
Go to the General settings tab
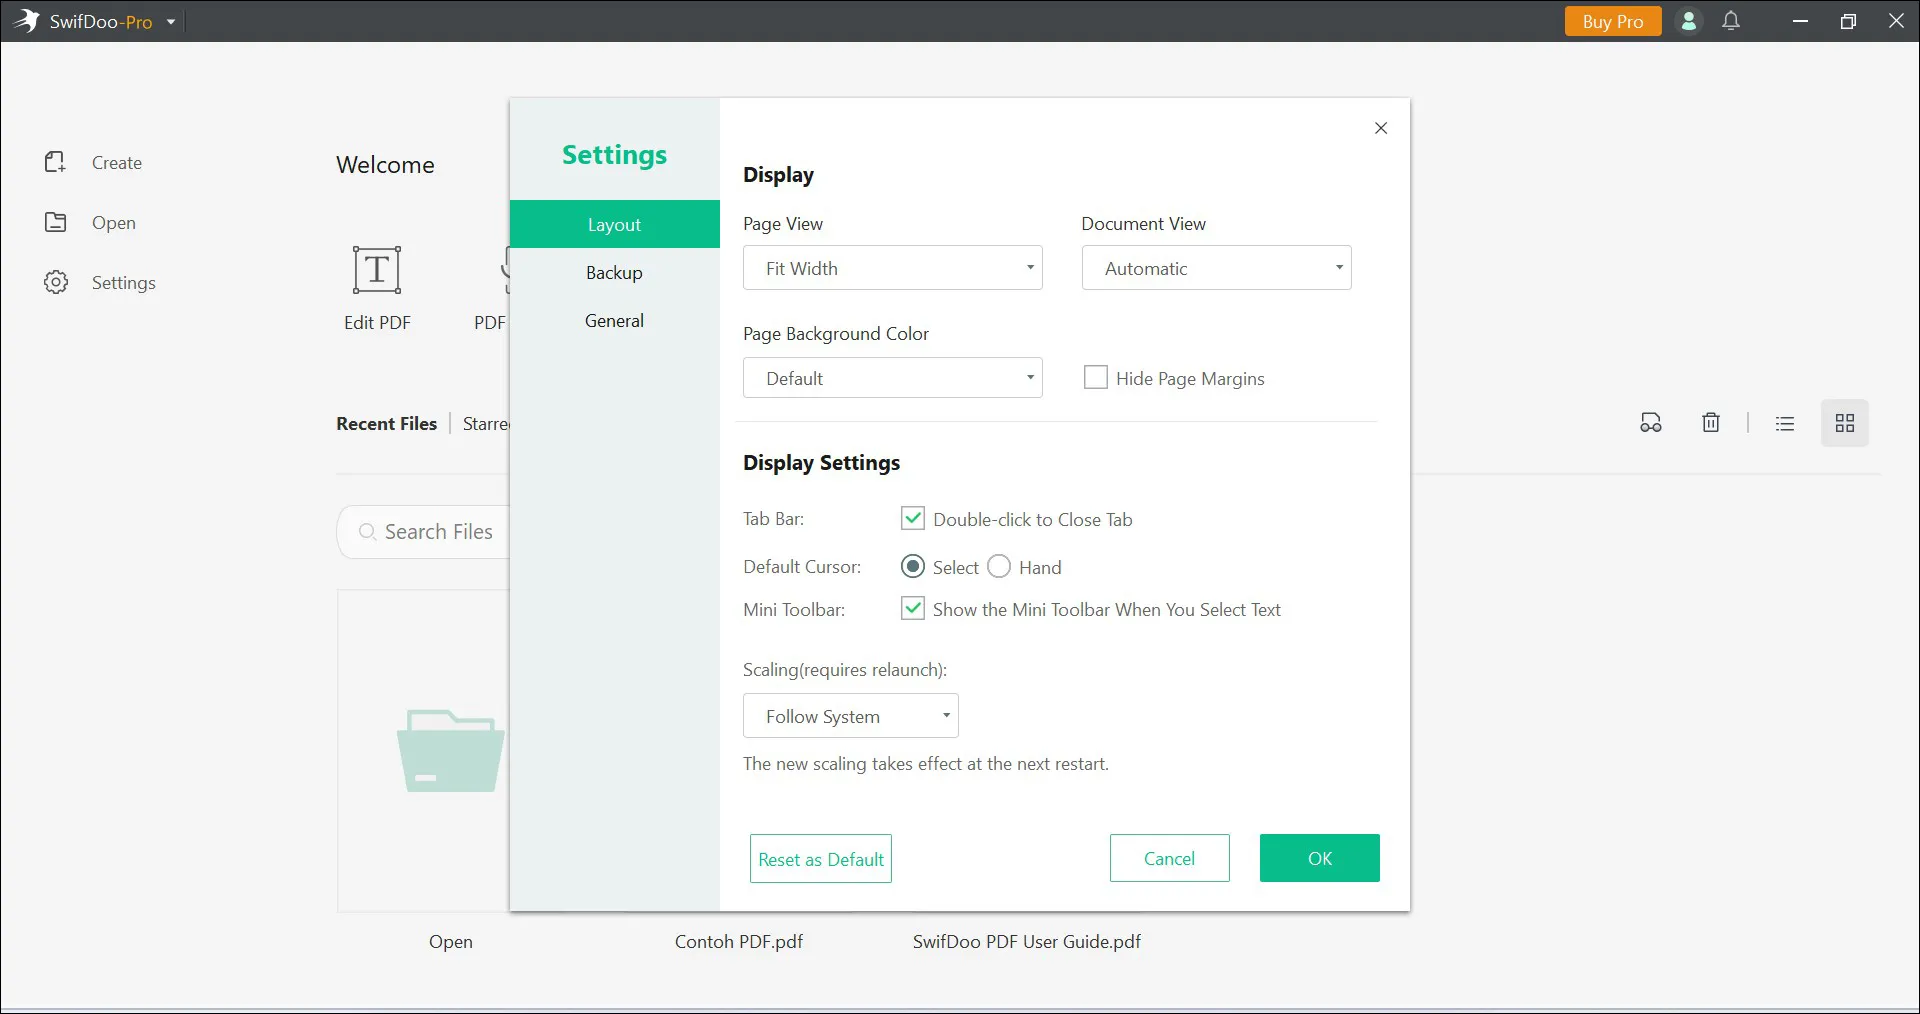point(614,321)
